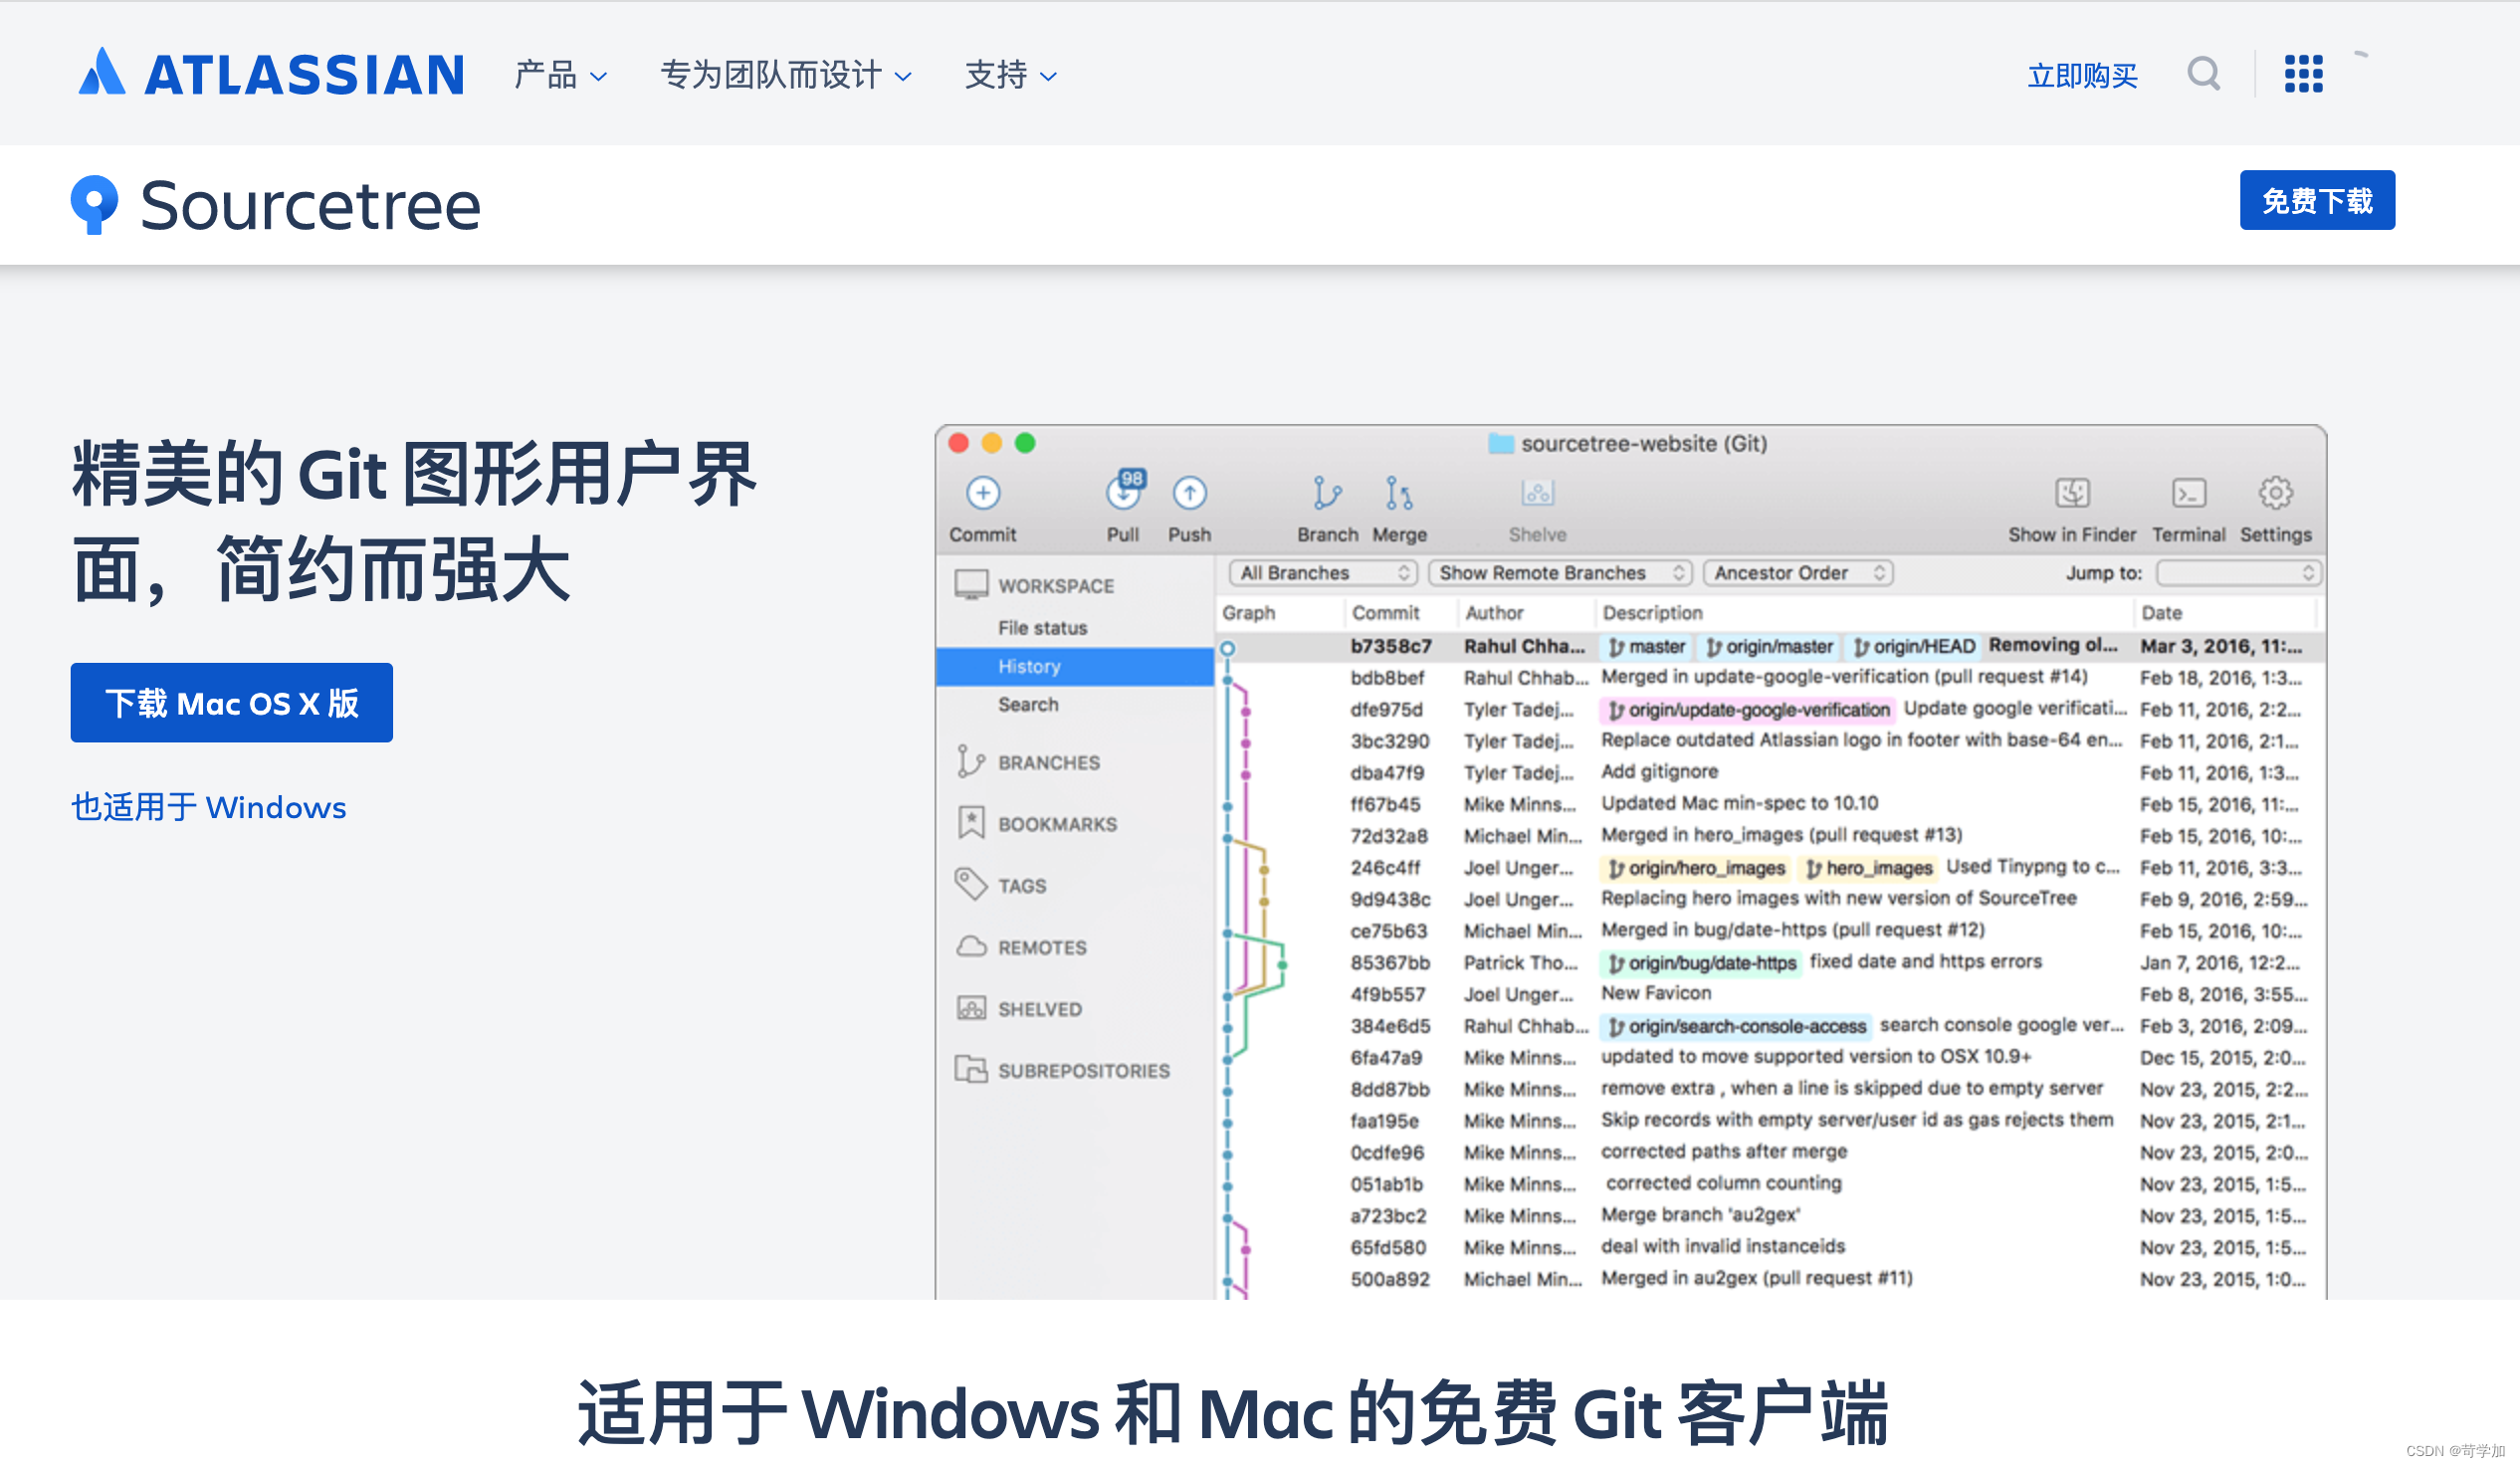The image size is (2520, 1467).
Task: Click the Tags sidebar icon
Action: (x=971, y=885)
